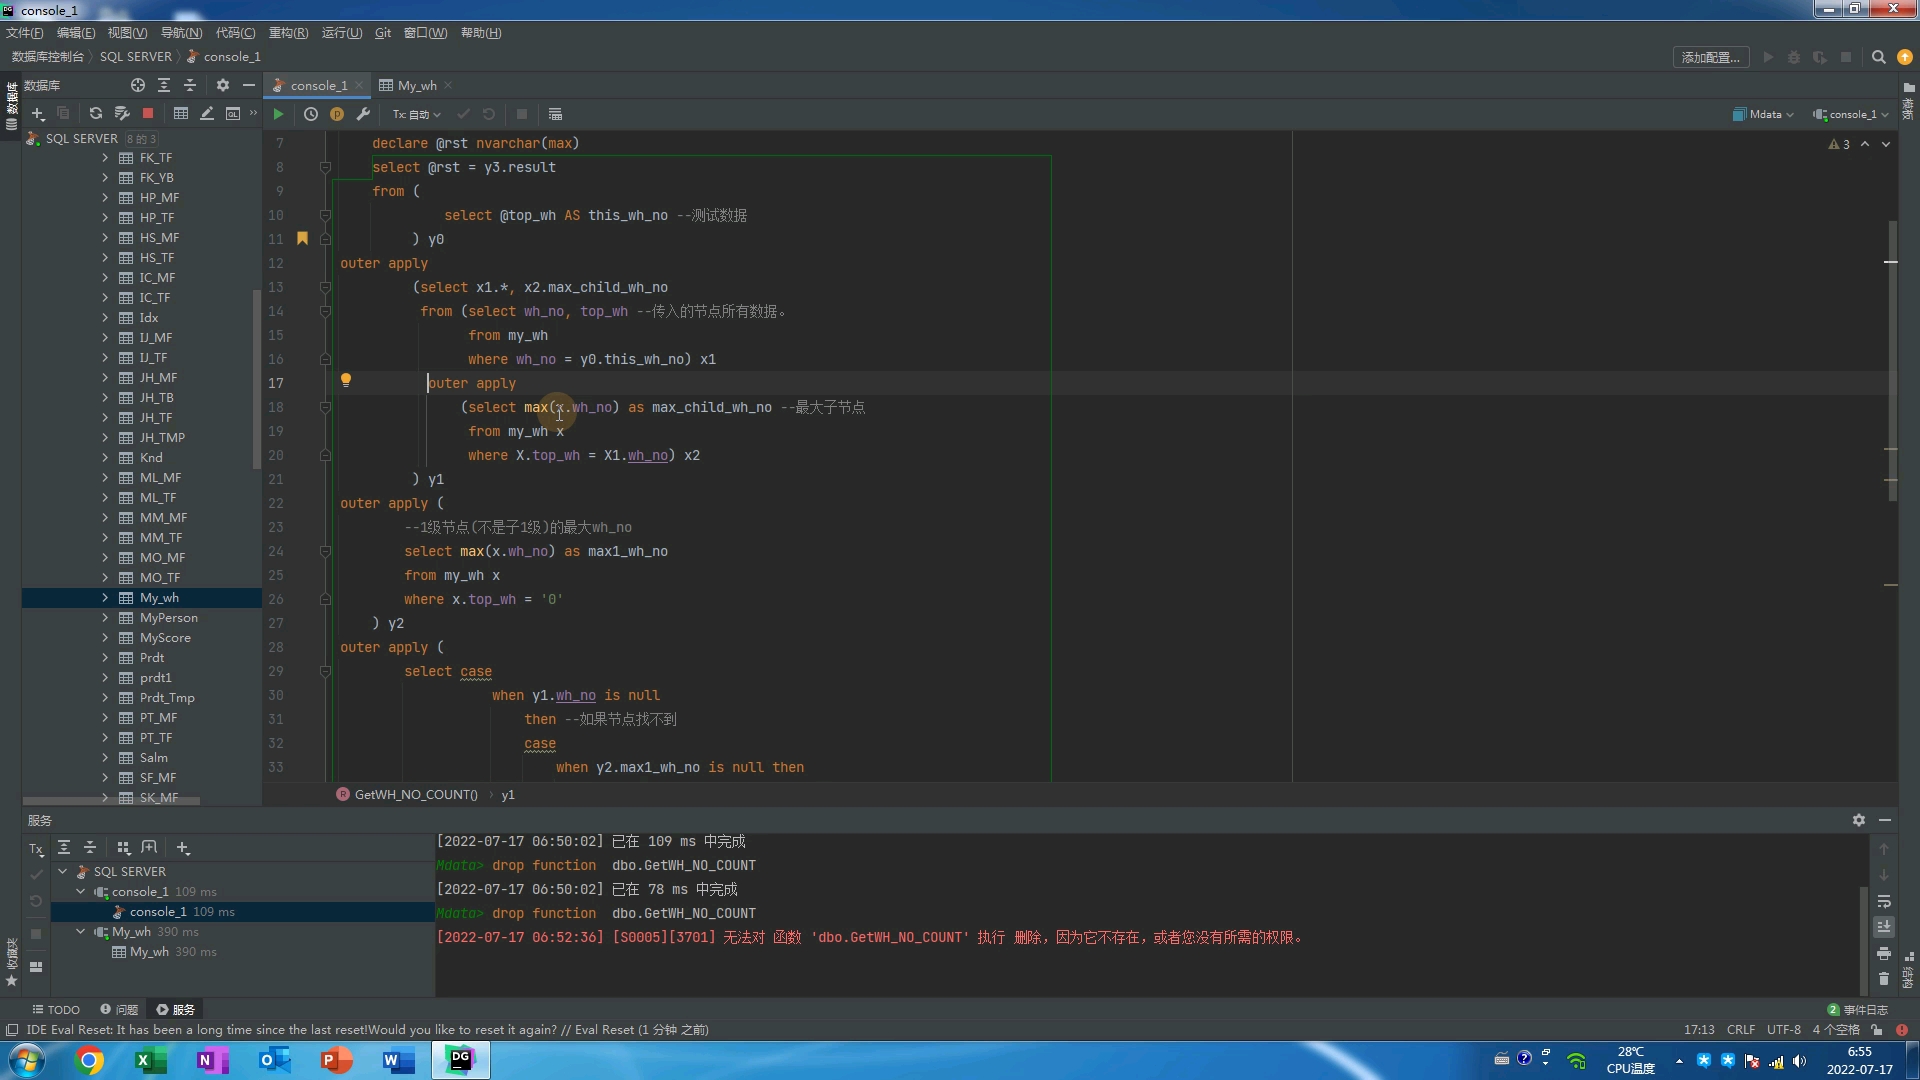
Task: Open the 问题 problems tab
Action: click(x=119, y=1010)
